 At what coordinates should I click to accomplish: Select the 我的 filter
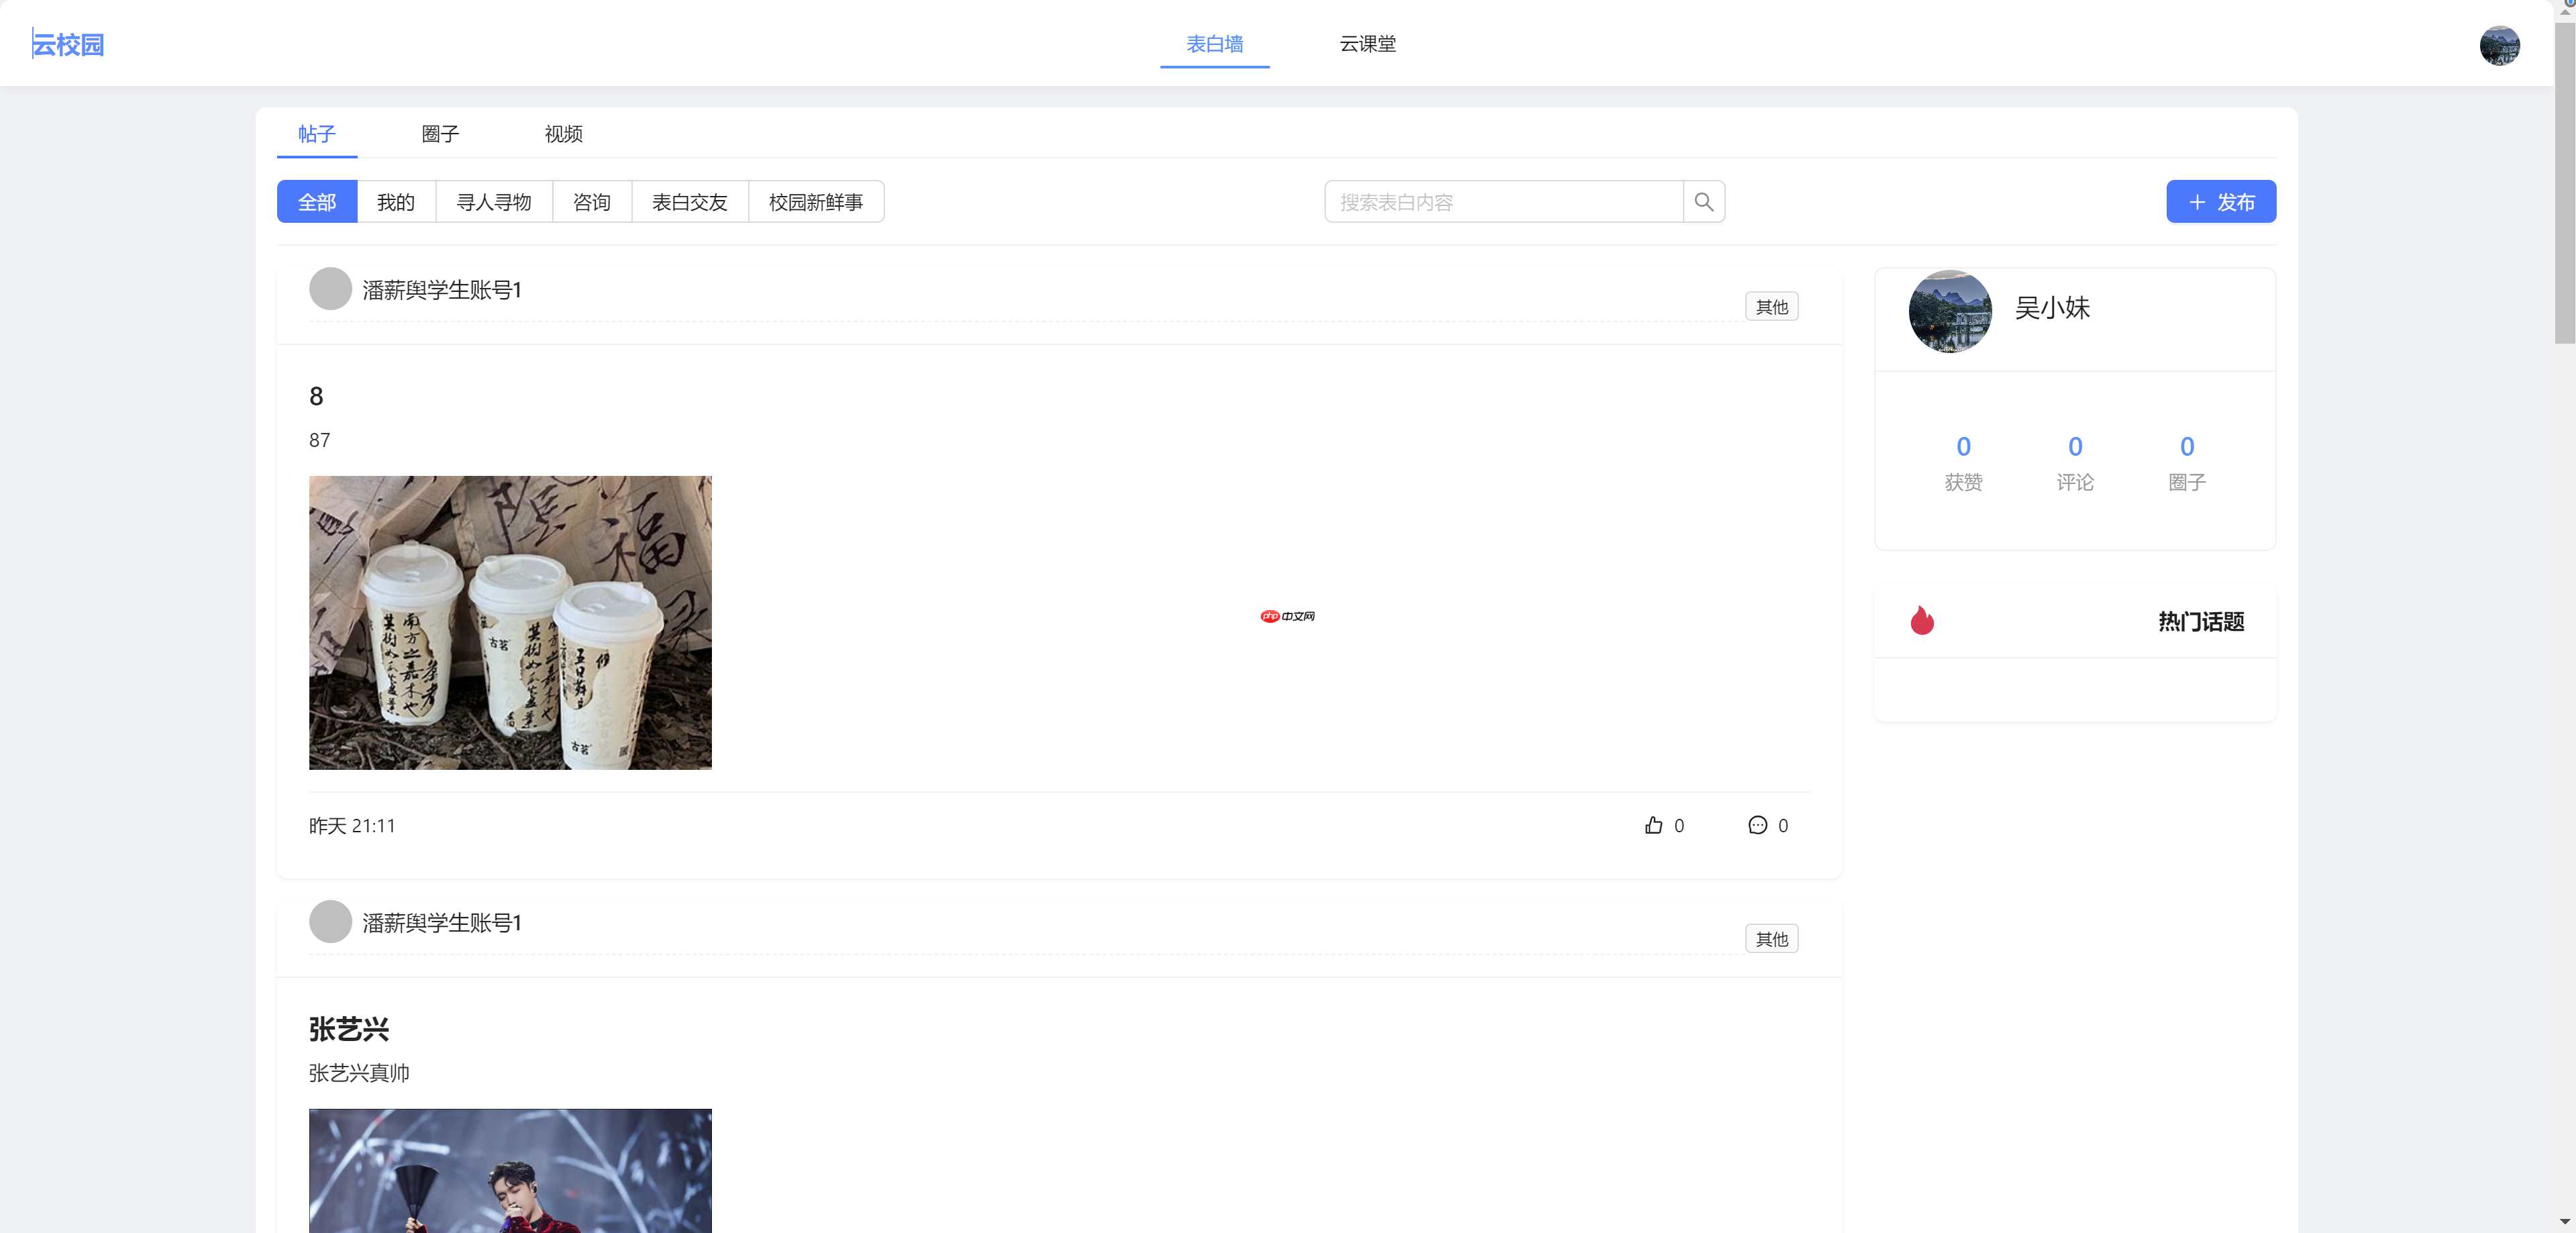tap(395, 201)
